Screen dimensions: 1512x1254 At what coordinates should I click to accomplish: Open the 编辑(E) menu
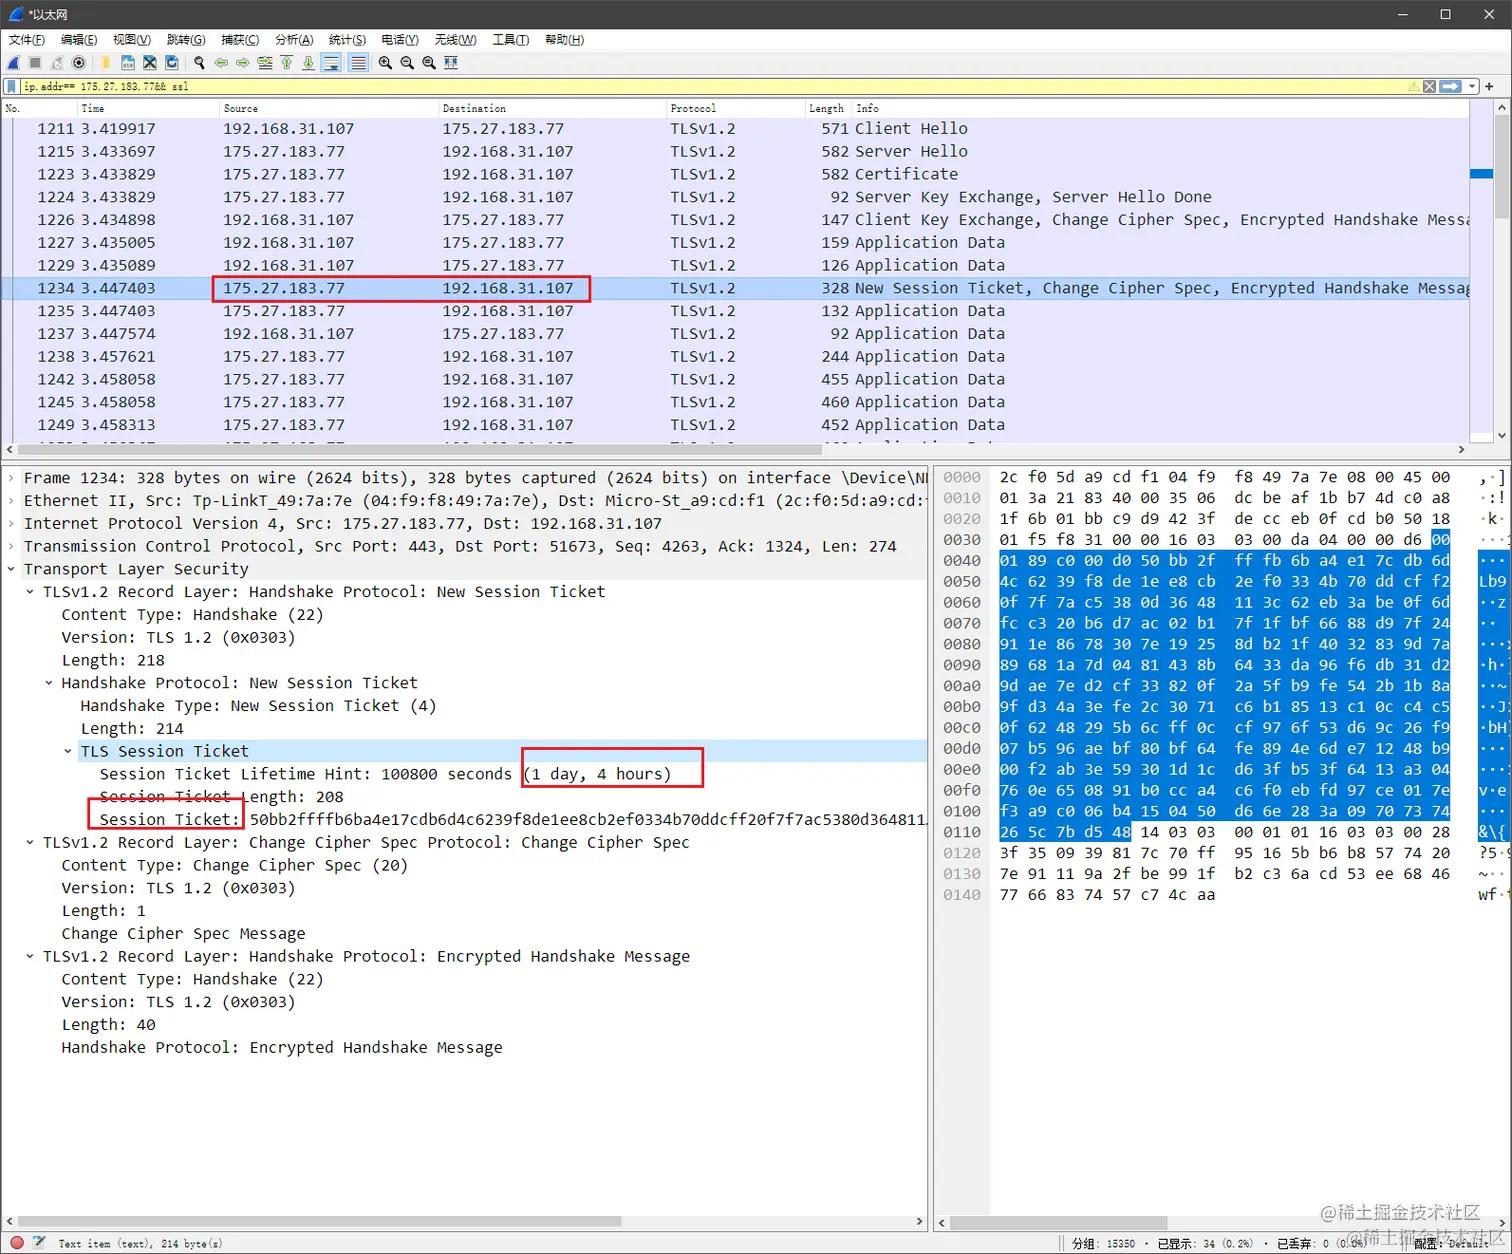coord(79,40)
